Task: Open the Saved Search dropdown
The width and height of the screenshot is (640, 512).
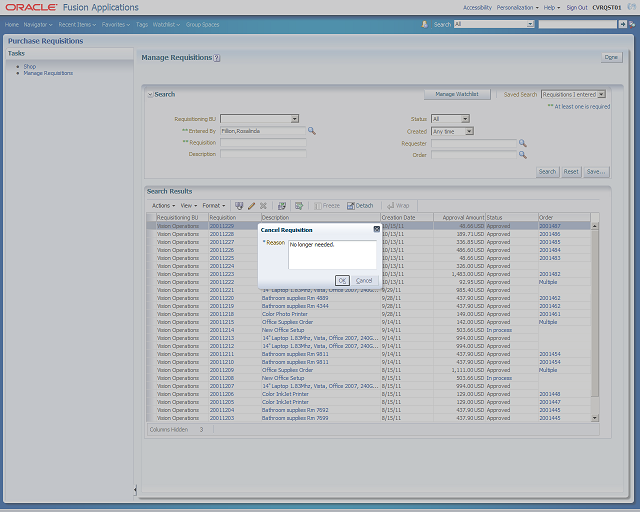Action: click(x=601, y=94)
